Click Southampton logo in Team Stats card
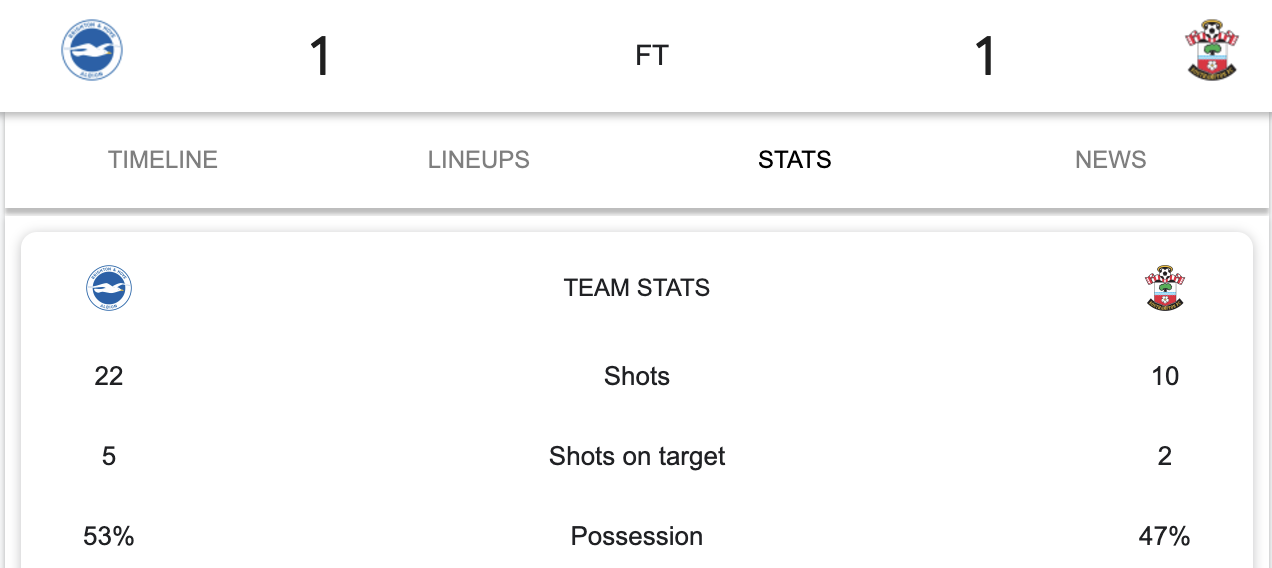The height and width of the screenshot is (568, 1272). (1164, 288)
